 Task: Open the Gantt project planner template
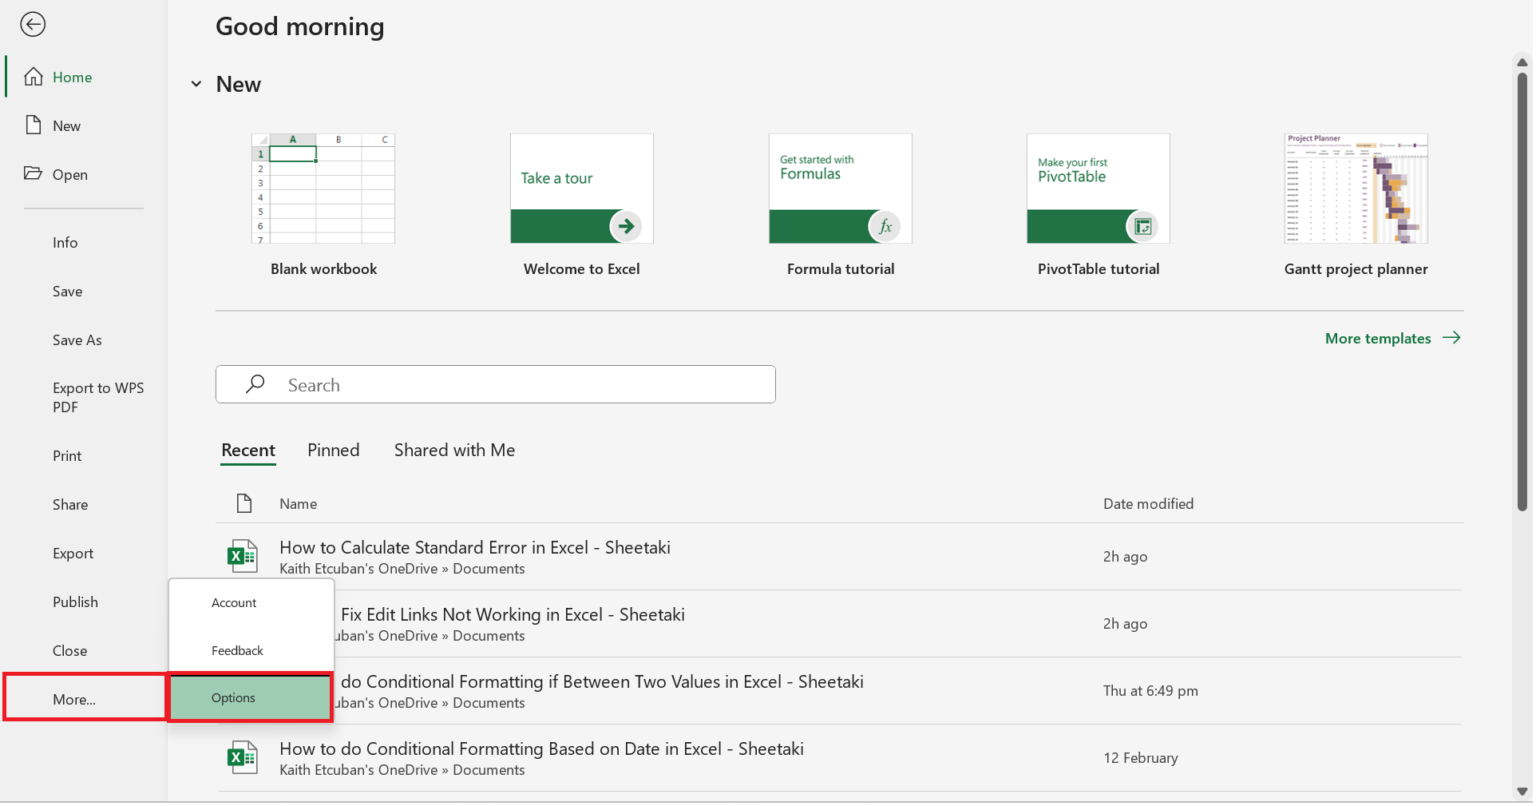1356,188
